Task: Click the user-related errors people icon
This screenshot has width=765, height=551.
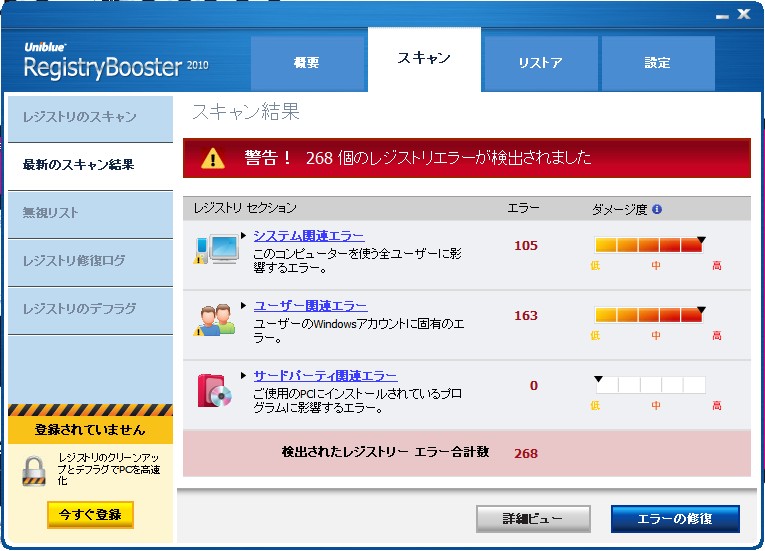Action: point(215,320)
